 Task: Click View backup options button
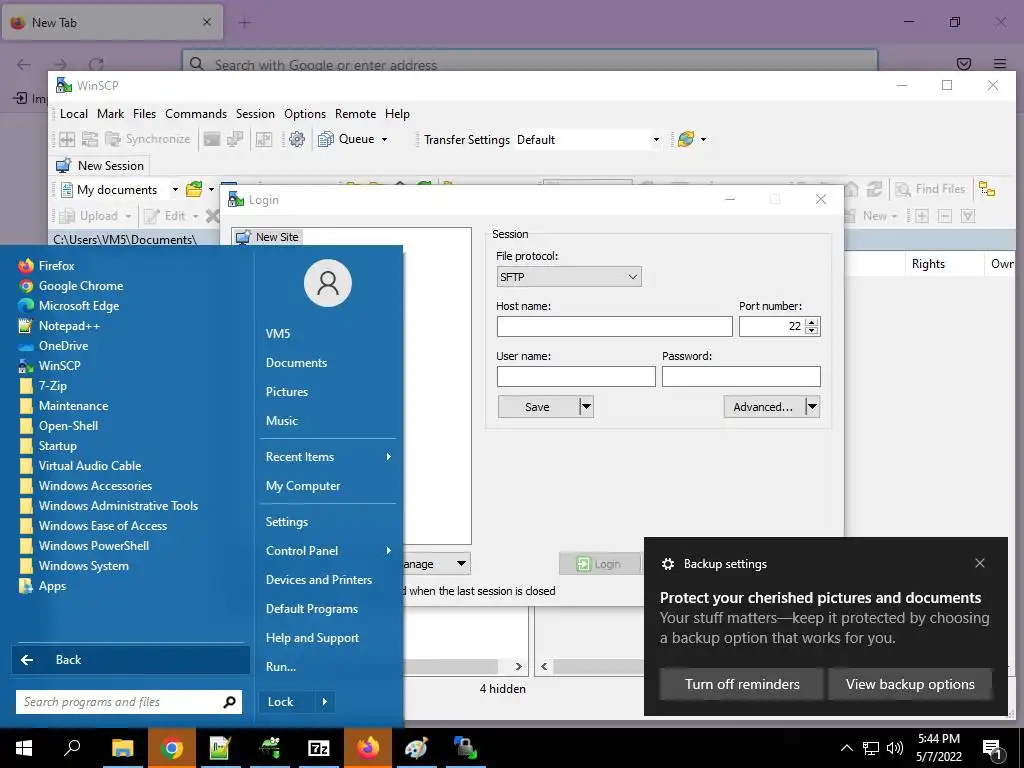[910, 684]
